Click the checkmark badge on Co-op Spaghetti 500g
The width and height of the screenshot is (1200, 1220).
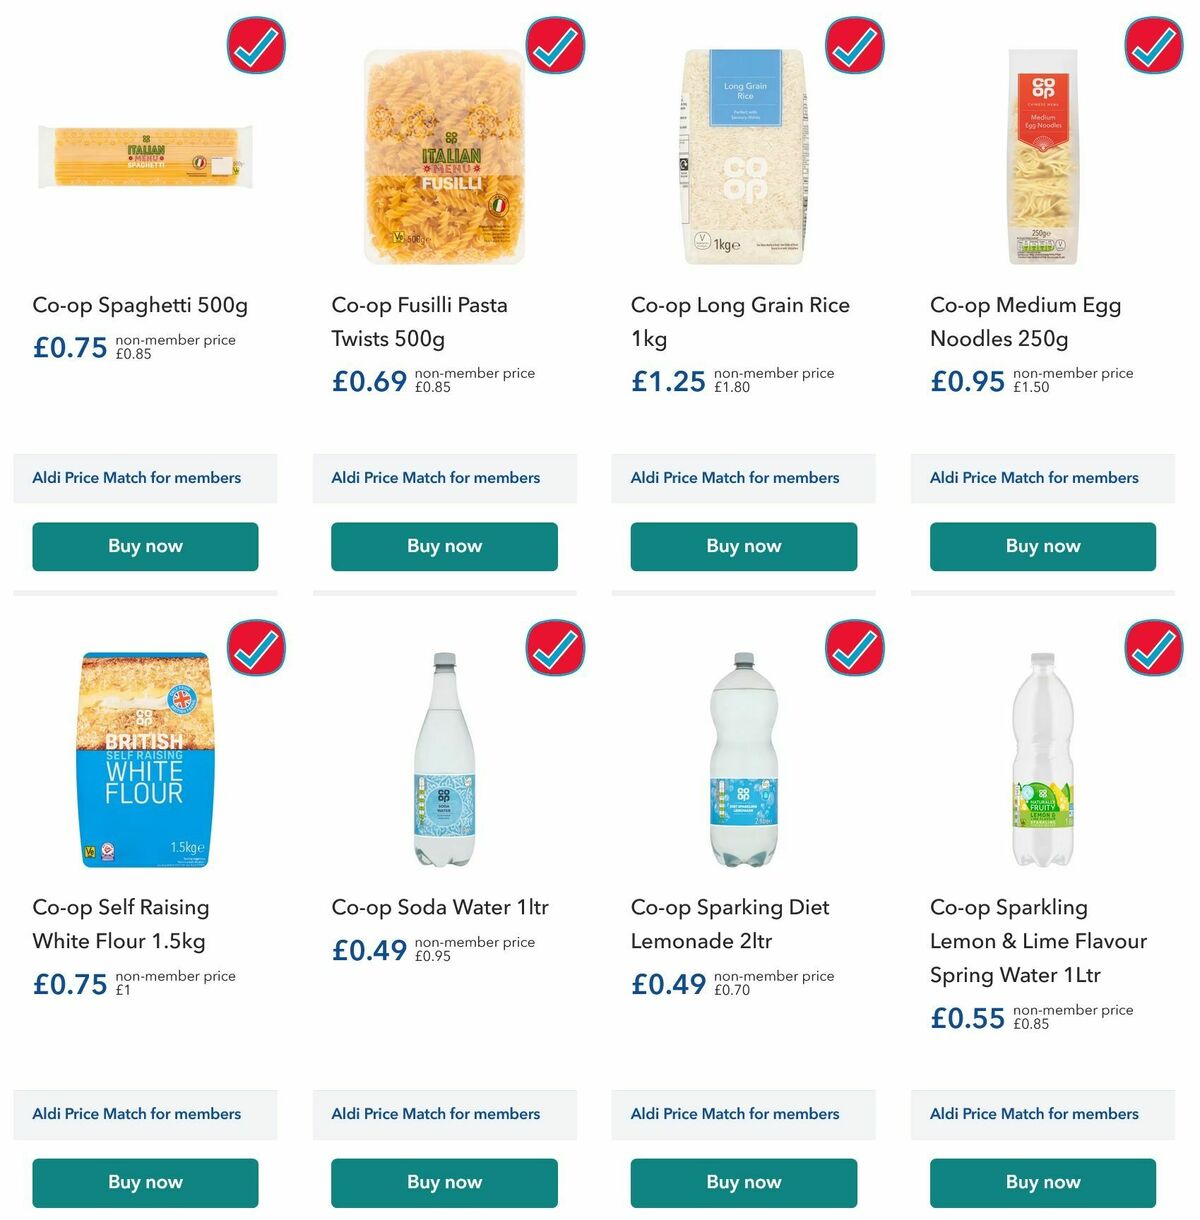click(x=256, y=45)
